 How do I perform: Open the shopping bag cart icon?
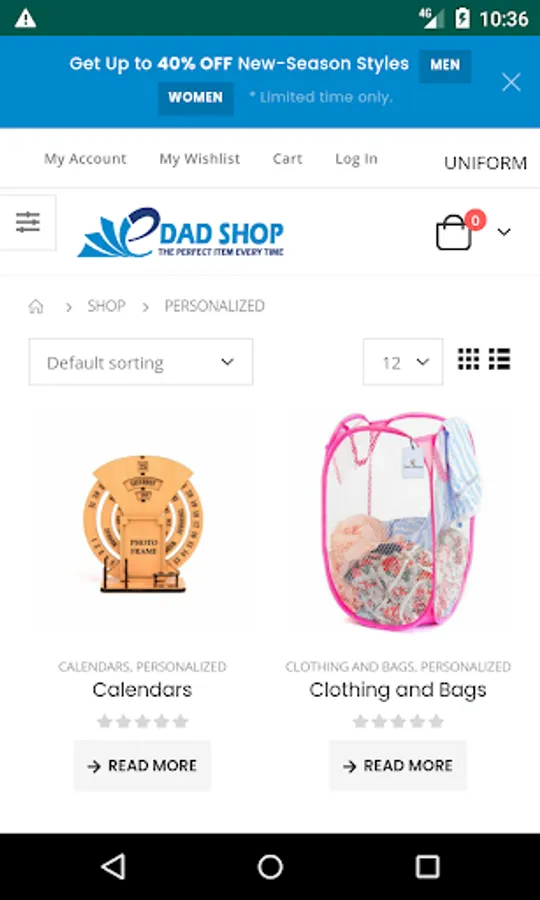tap(454, 232)
